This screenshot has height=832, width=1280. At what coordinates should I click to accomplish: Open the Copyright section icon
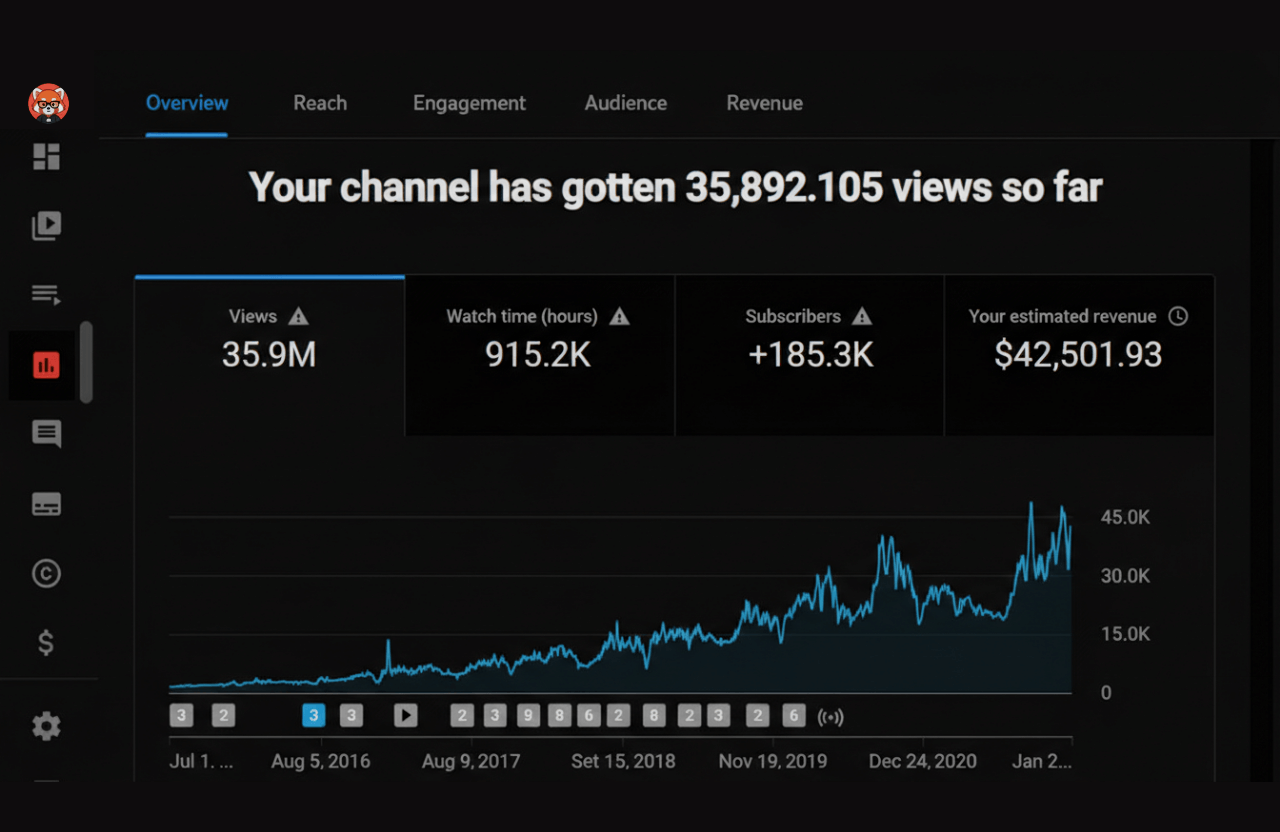click(46, 573)
